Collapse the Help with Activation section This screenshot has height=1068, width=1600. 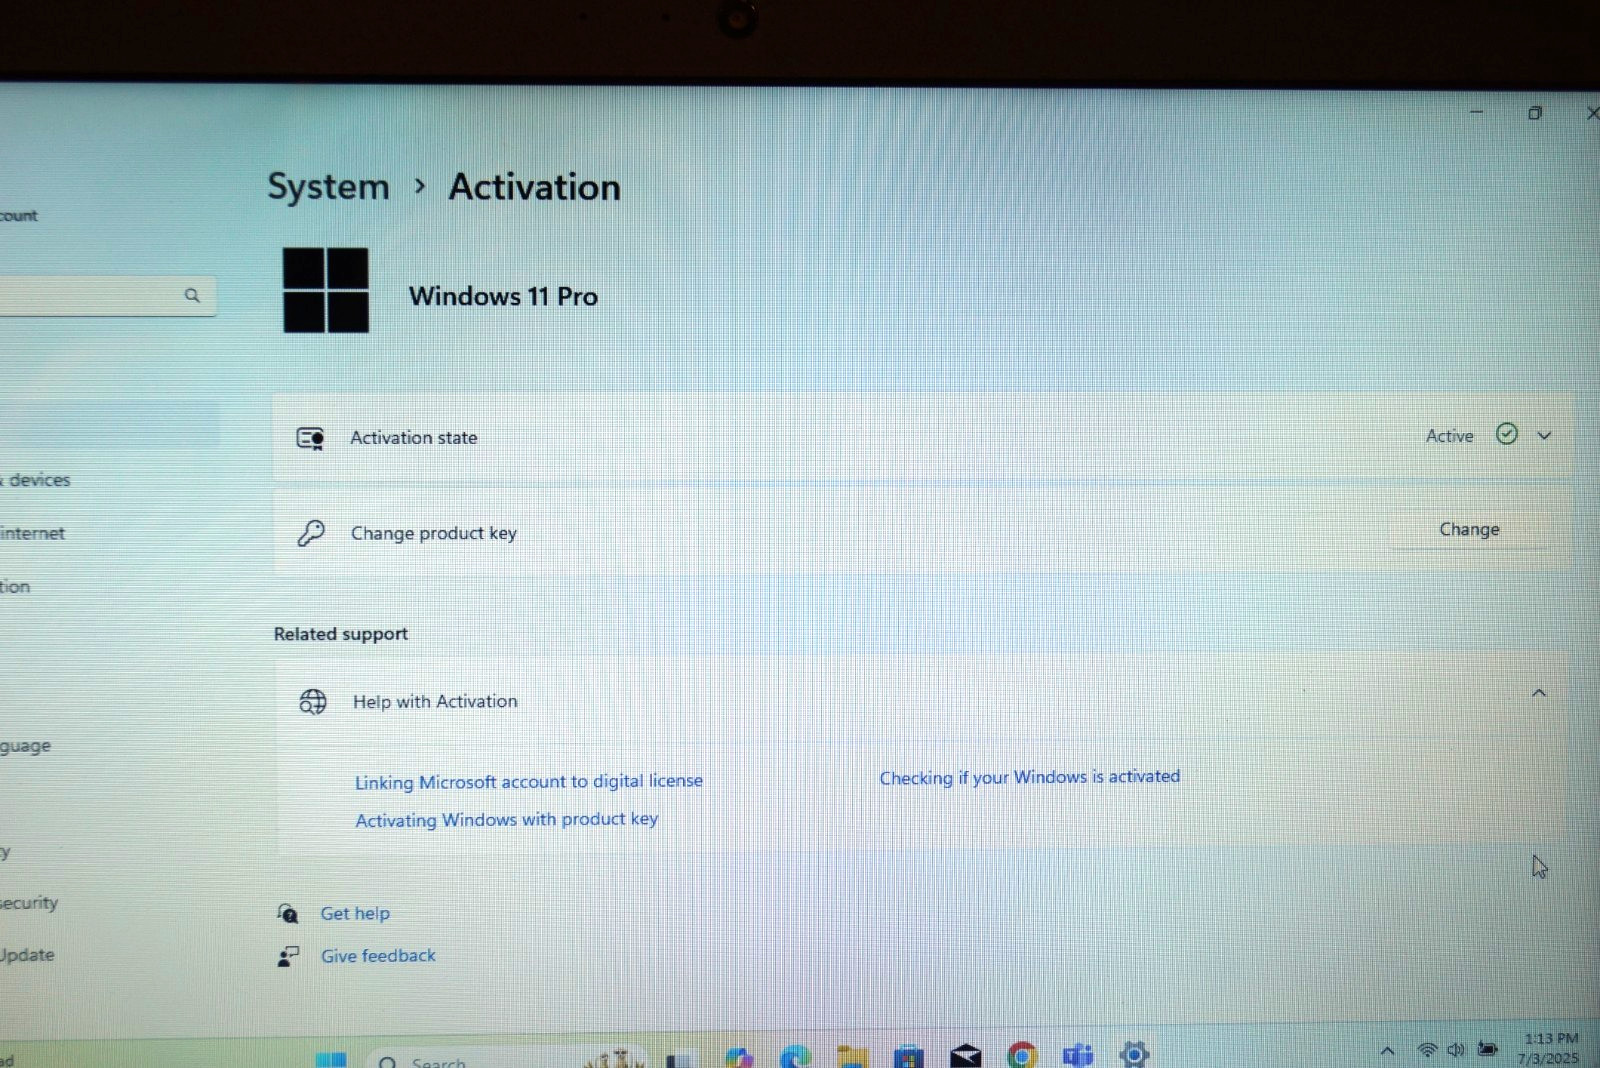1539,693
